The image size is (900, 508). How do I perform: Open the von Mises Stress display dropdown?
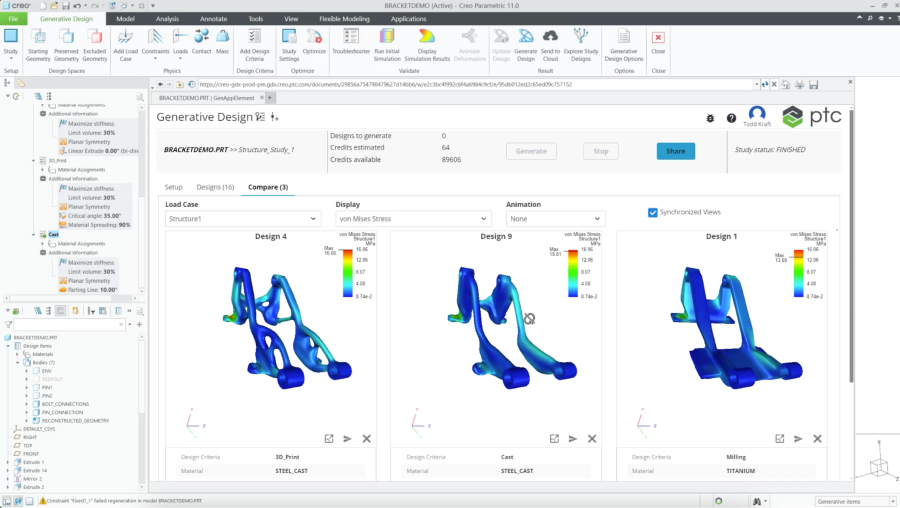pos(414,218)
